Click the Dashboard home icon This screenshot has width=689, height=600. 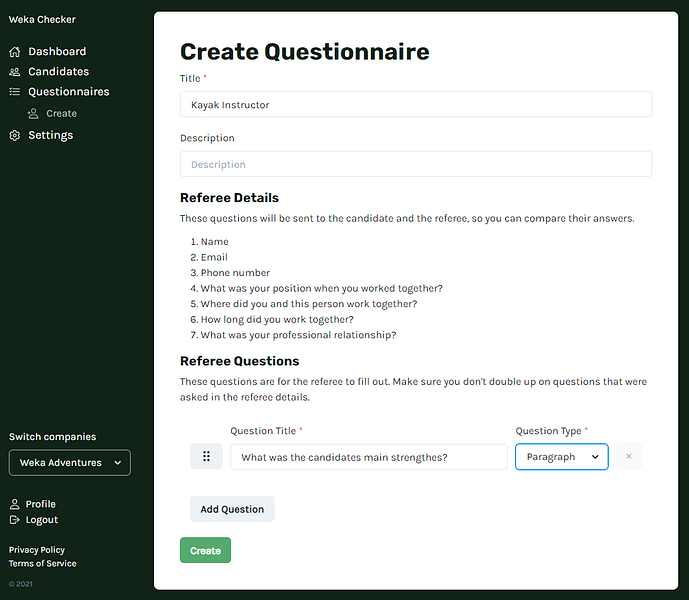tap(15, 51)
